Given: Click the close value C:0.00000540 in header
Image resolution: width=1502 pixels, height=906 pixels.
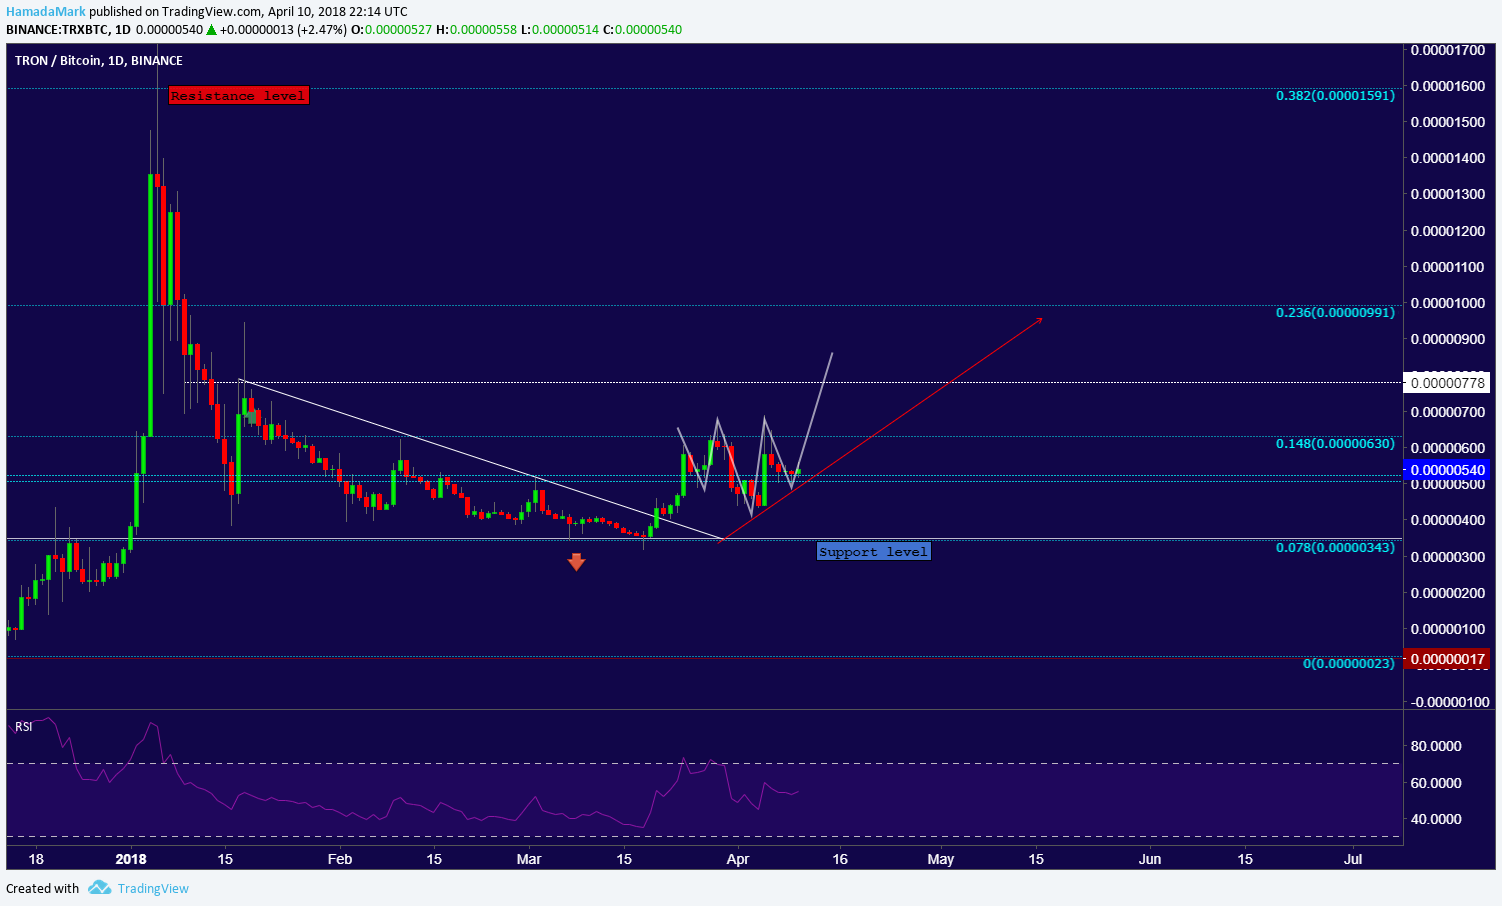Looking at the screenshot, I should tap(642, 29).
